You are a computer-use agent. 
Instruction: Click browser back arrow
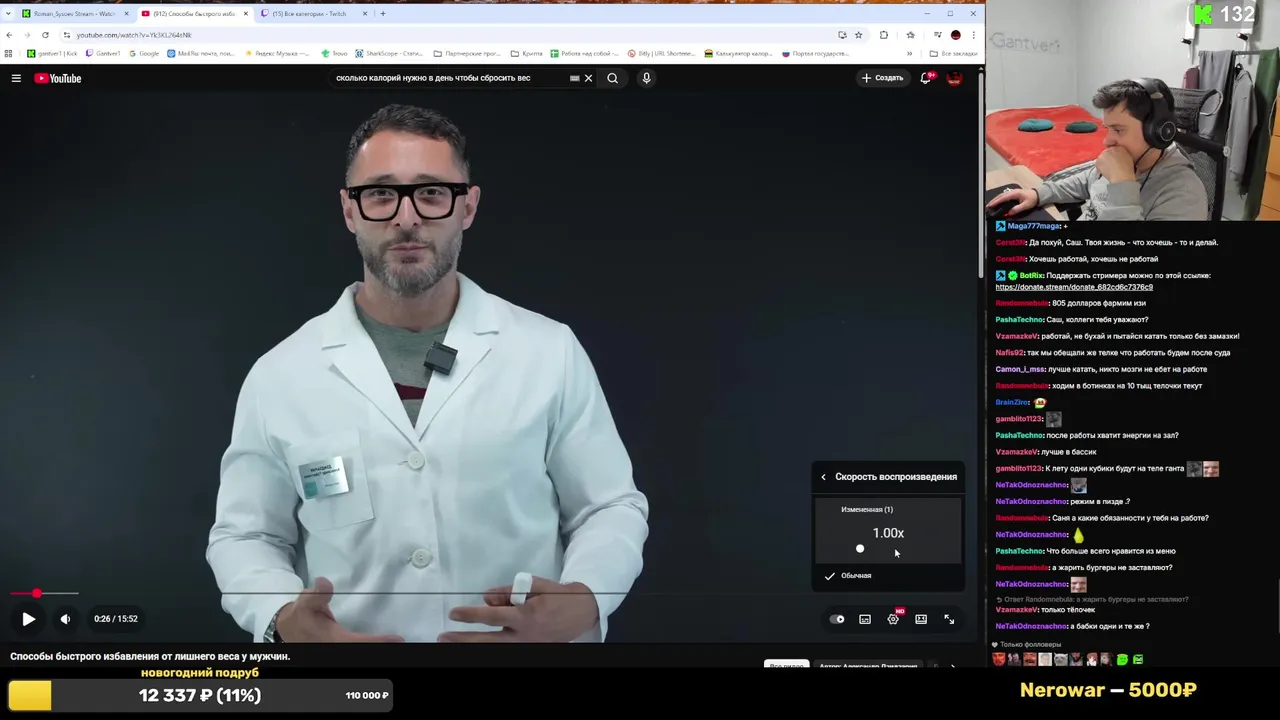pyautogui.click(x=9, y=35)
